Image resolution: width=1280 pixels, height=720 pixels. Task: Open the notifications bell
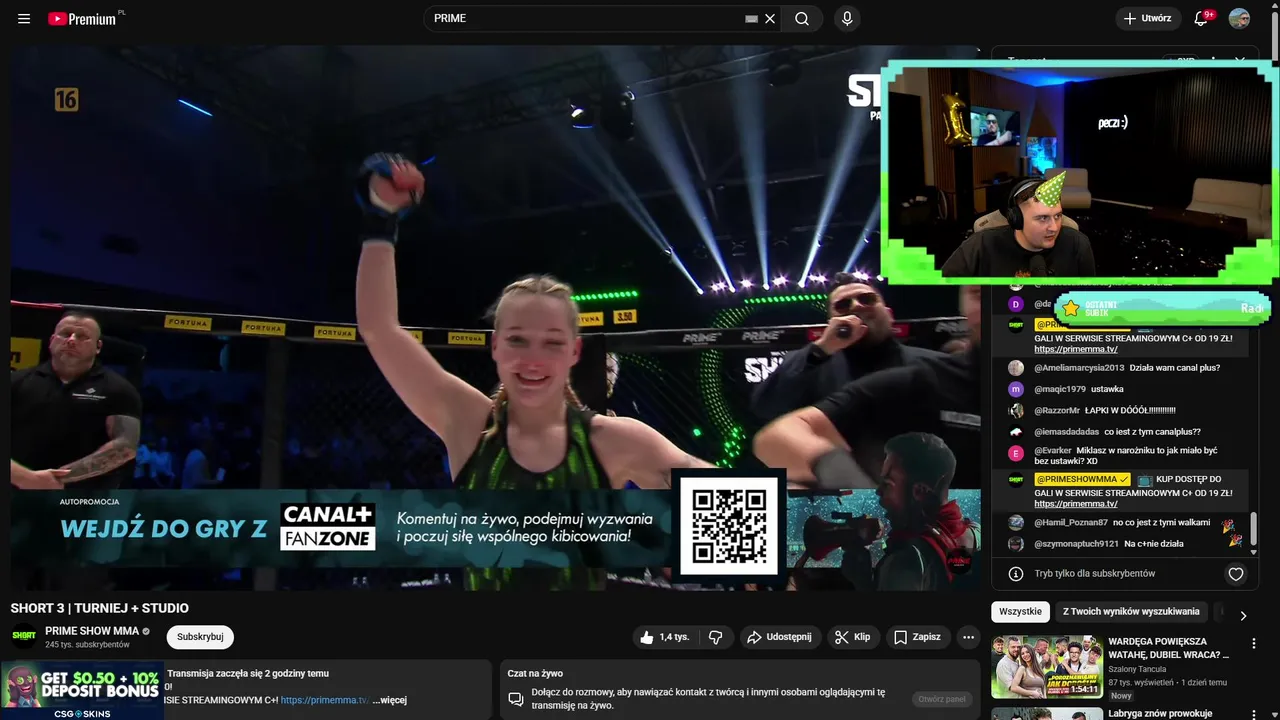1202,18
